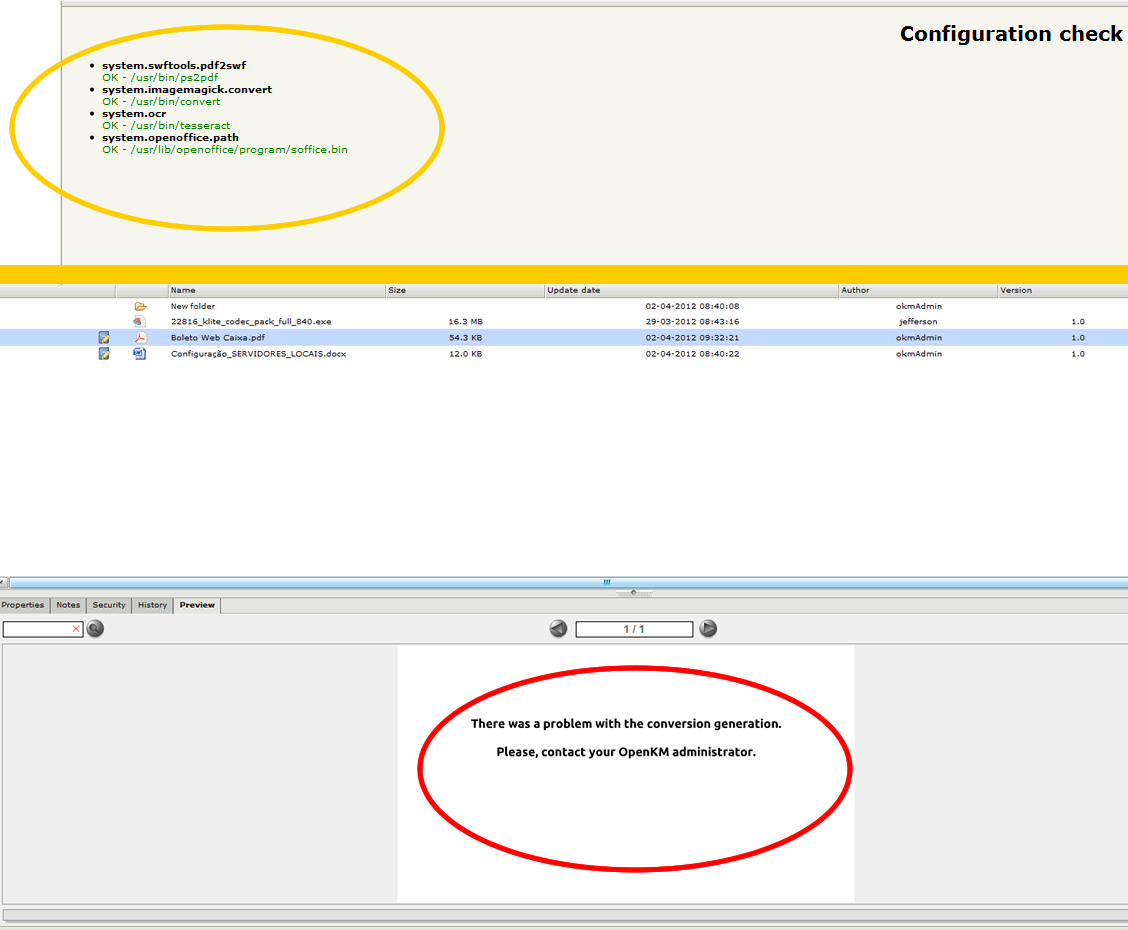Click the New folder icon
The width and height of the screenshot is (1128, 930).
coord(140,306)
